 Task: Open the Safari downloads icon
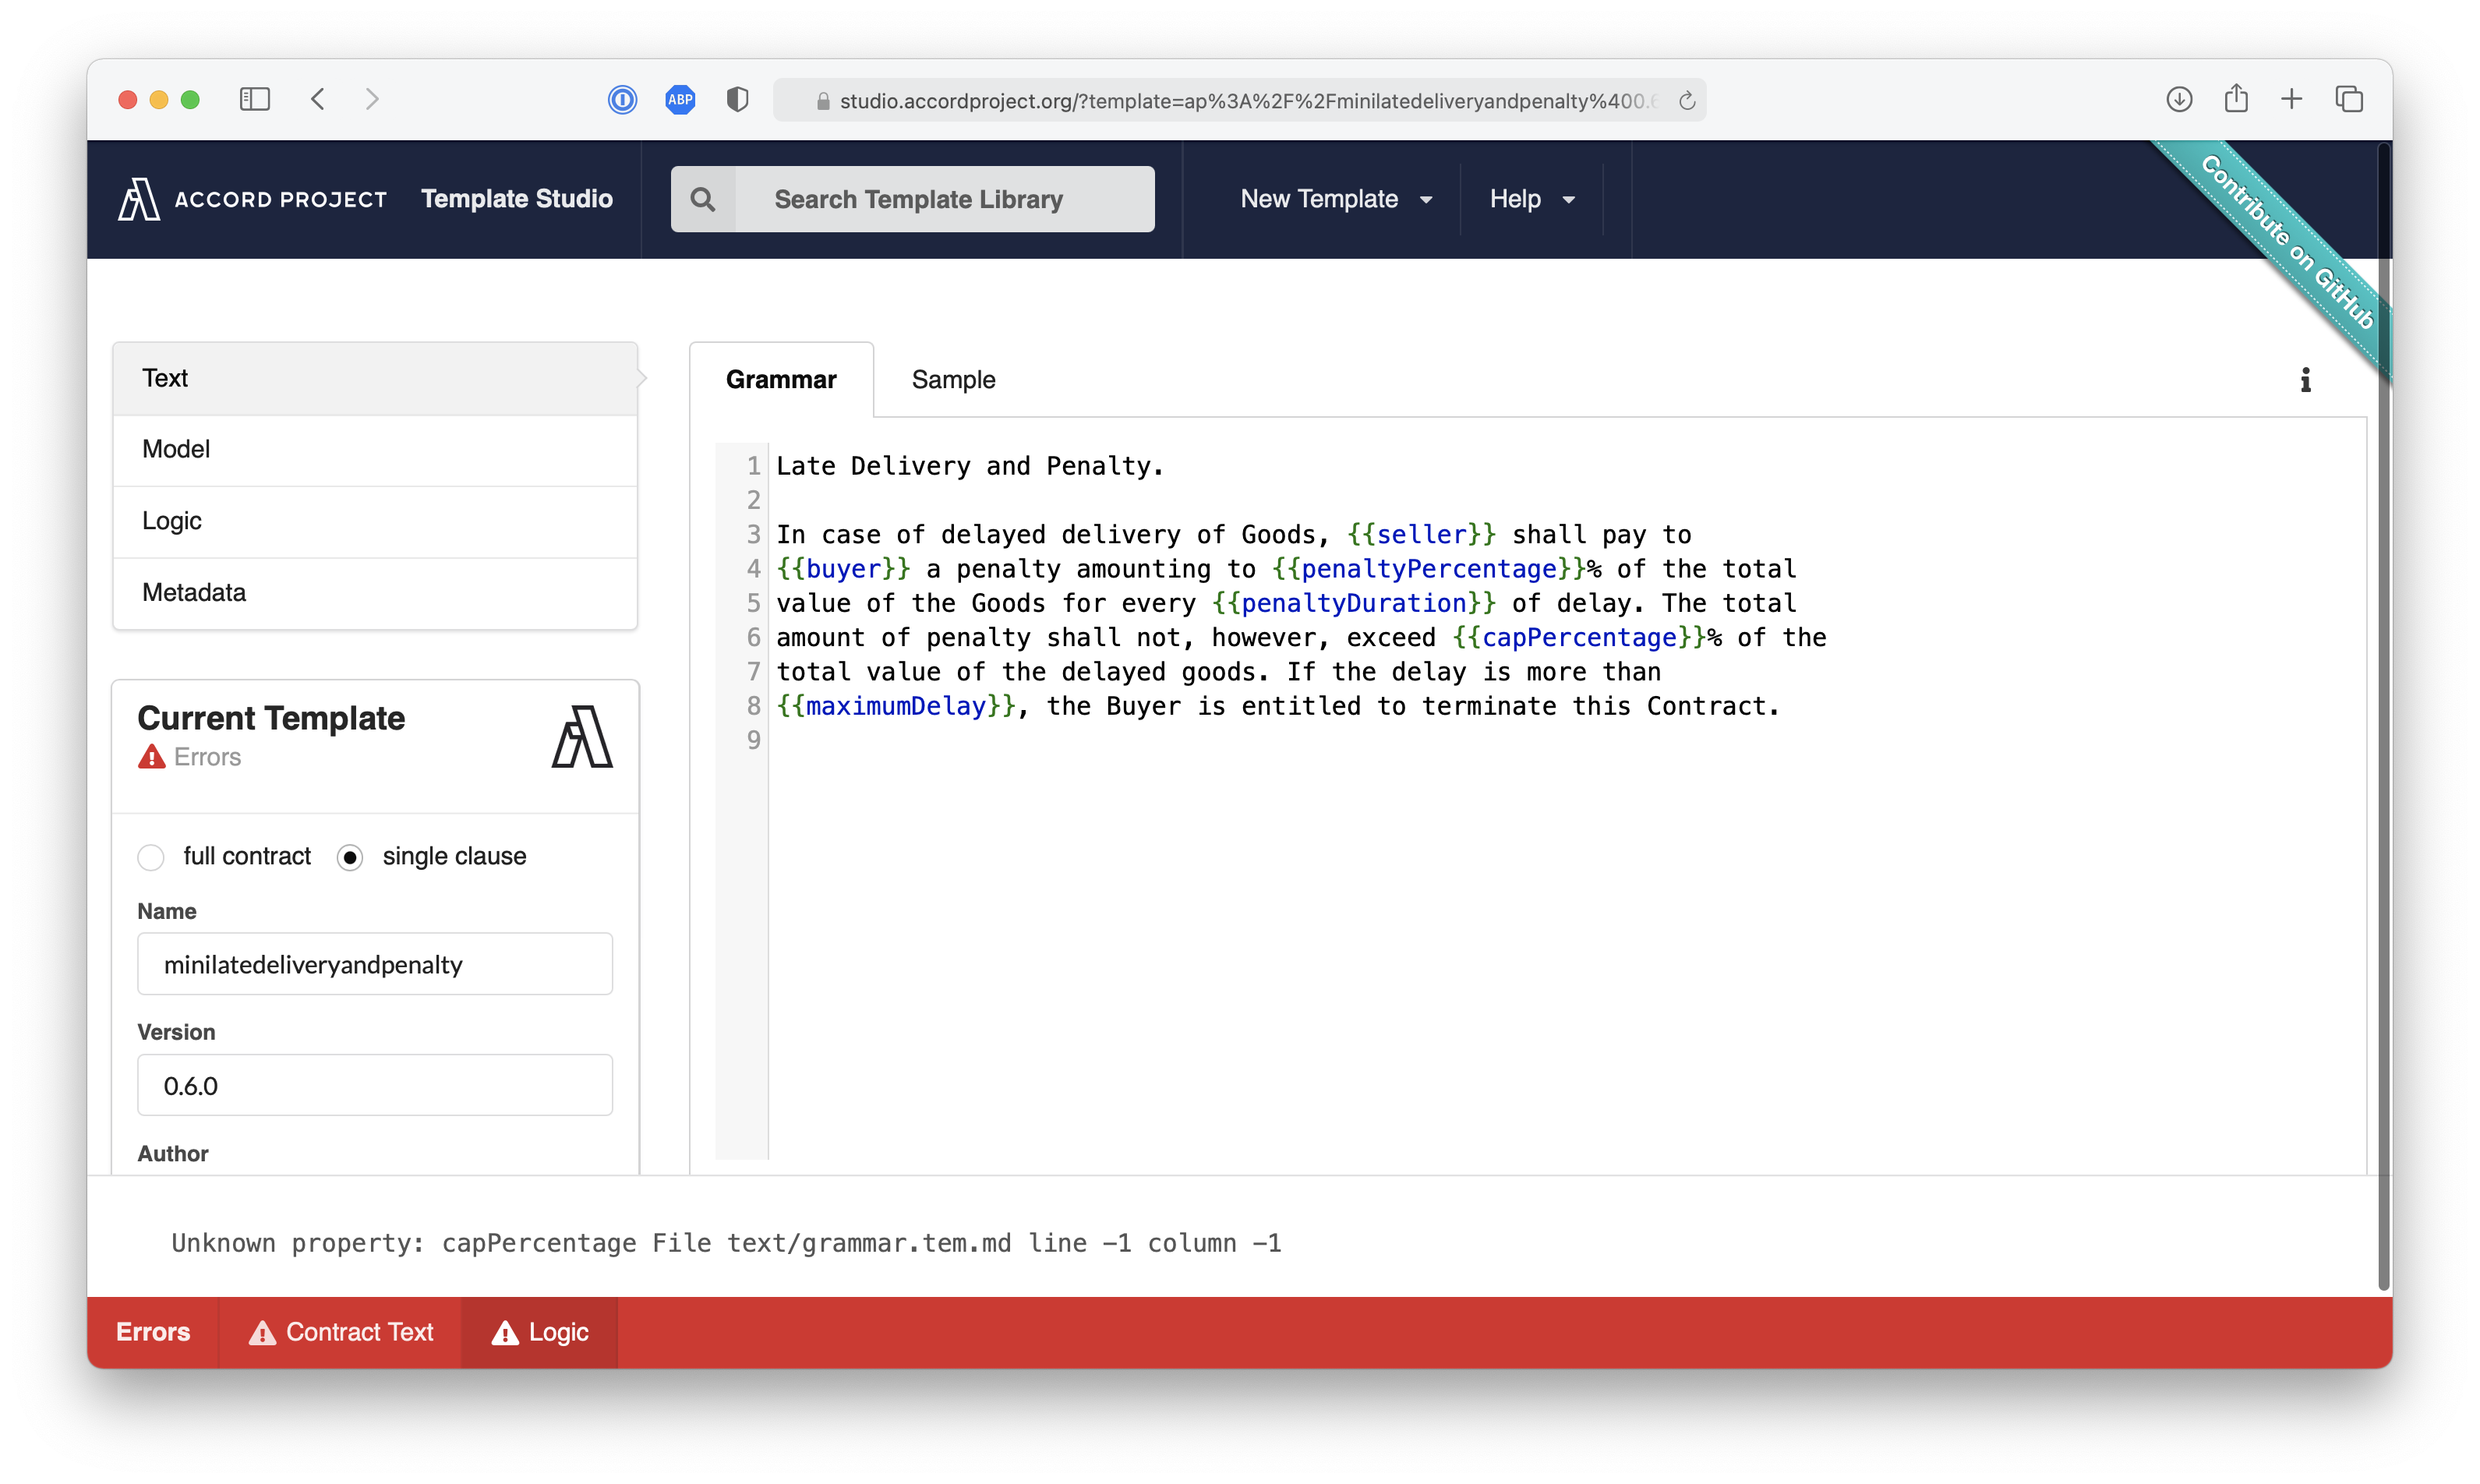click(x=2179, y=99)
